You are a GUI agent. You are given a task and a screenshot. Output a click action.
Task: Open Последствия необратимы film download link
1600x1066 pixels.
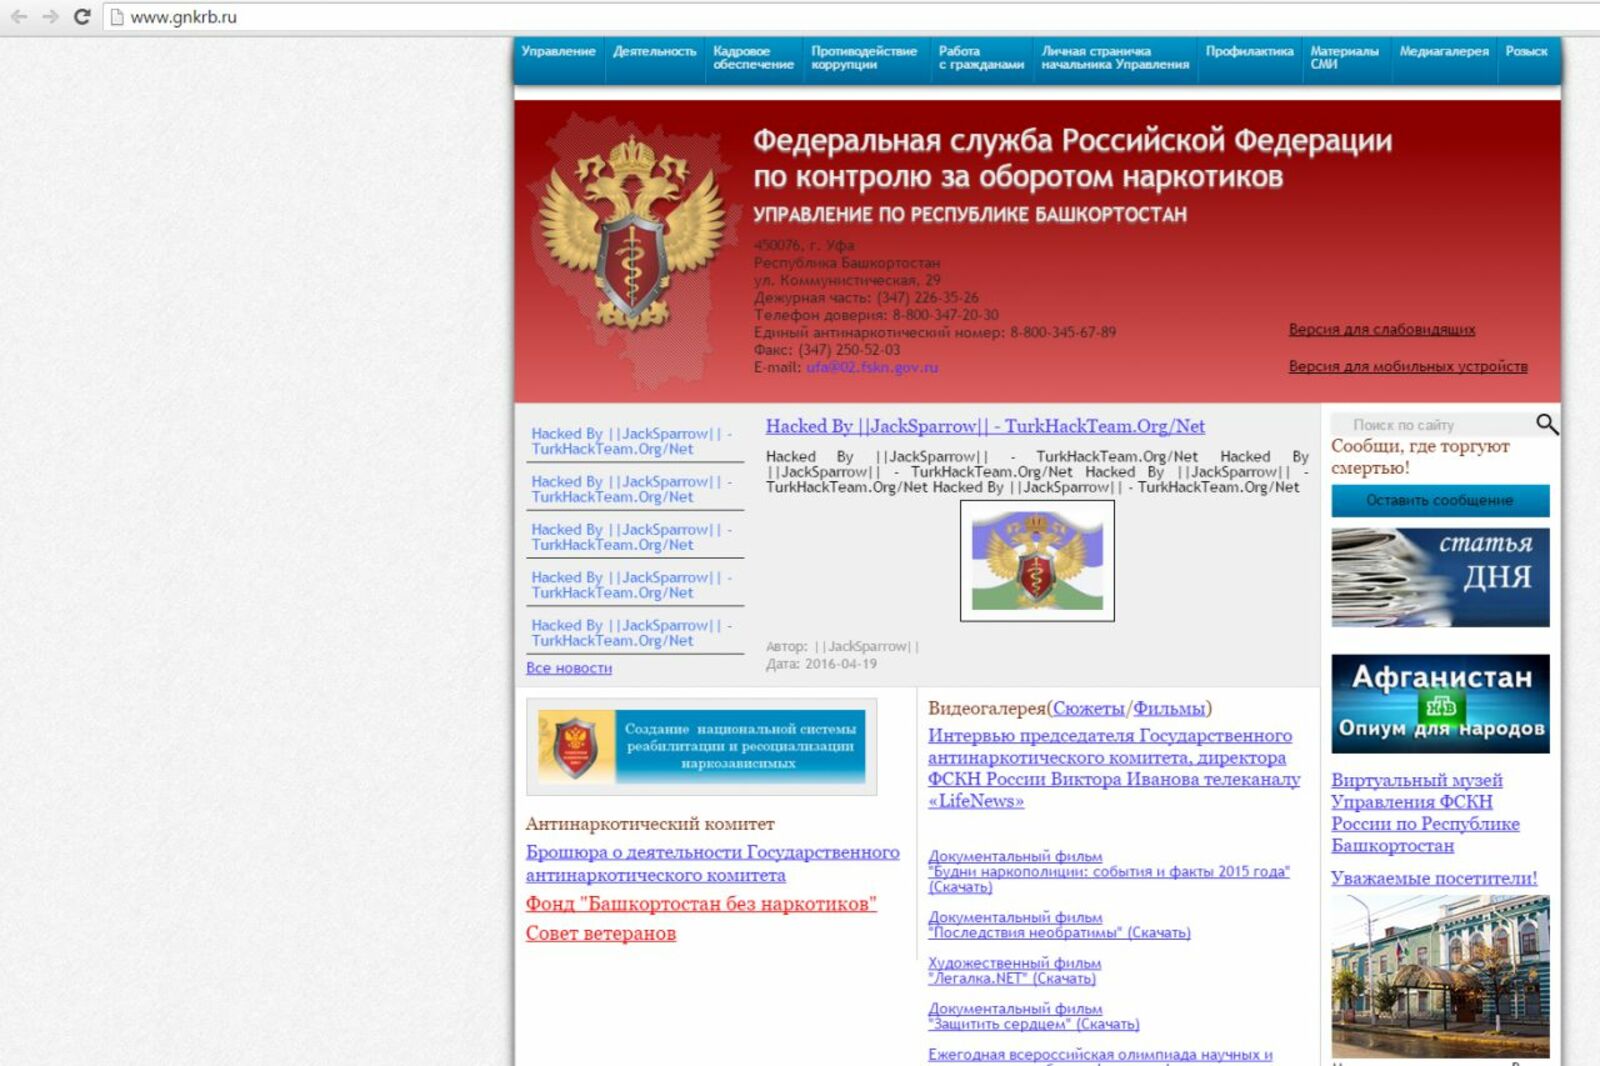pos(1059,925)
